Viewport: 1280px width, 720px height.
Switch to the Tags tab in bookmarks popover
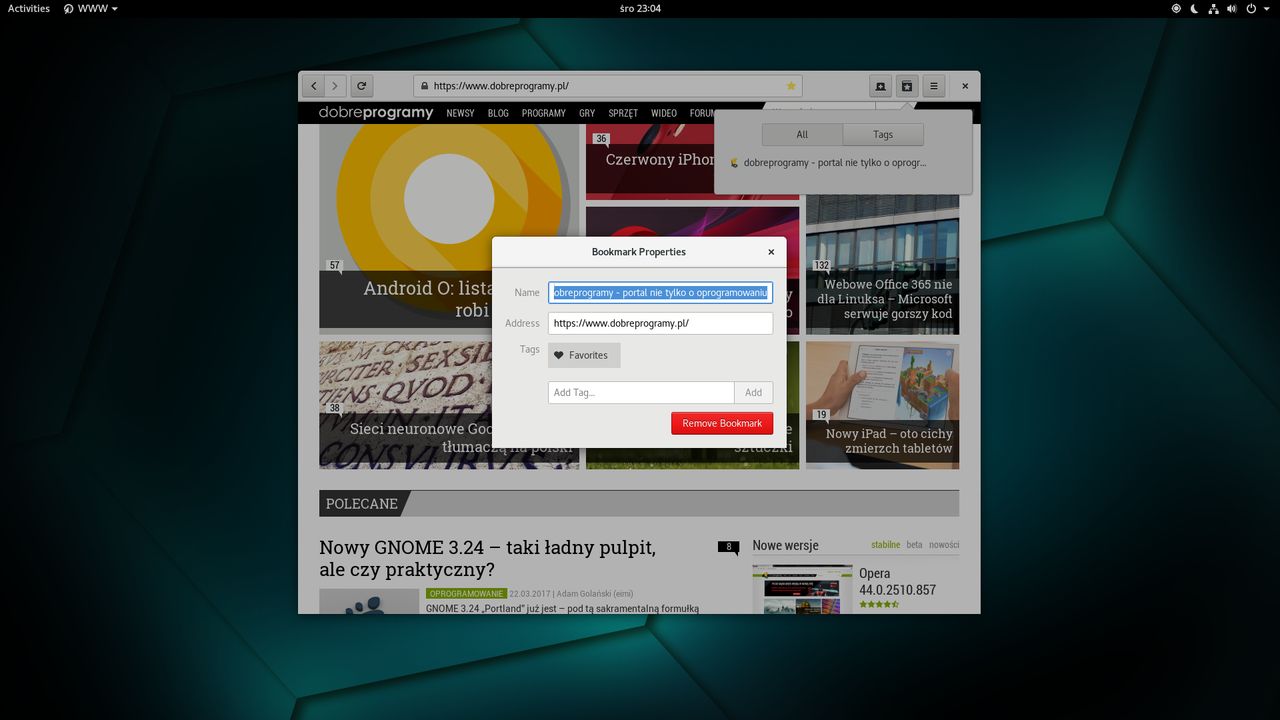[883, 134]
